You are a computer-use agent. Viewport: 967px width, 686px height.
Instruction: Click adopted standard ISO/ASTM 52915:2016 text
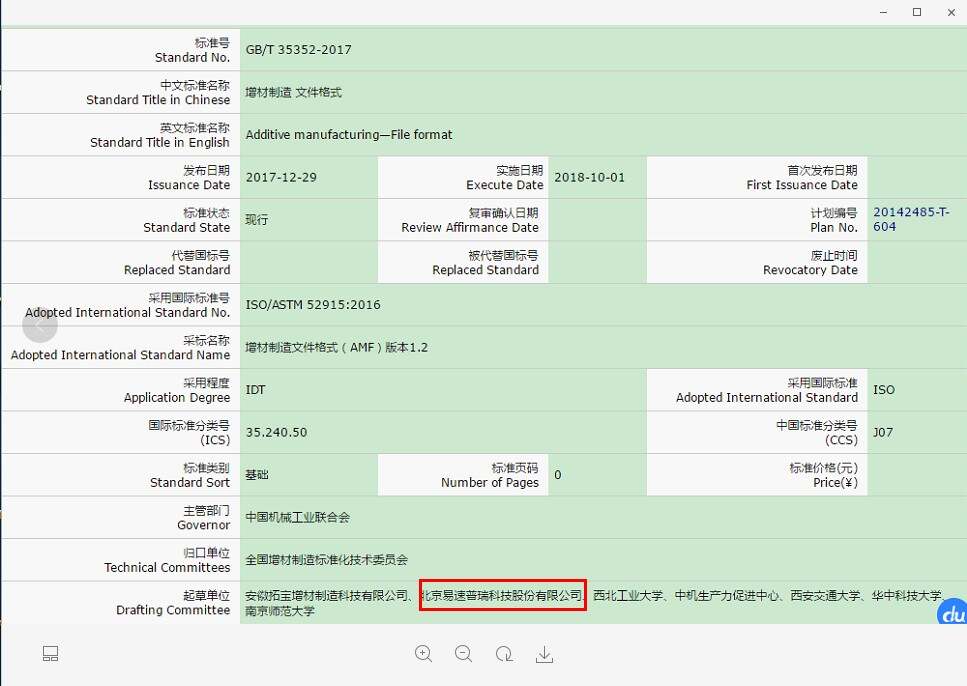(313, 305)
